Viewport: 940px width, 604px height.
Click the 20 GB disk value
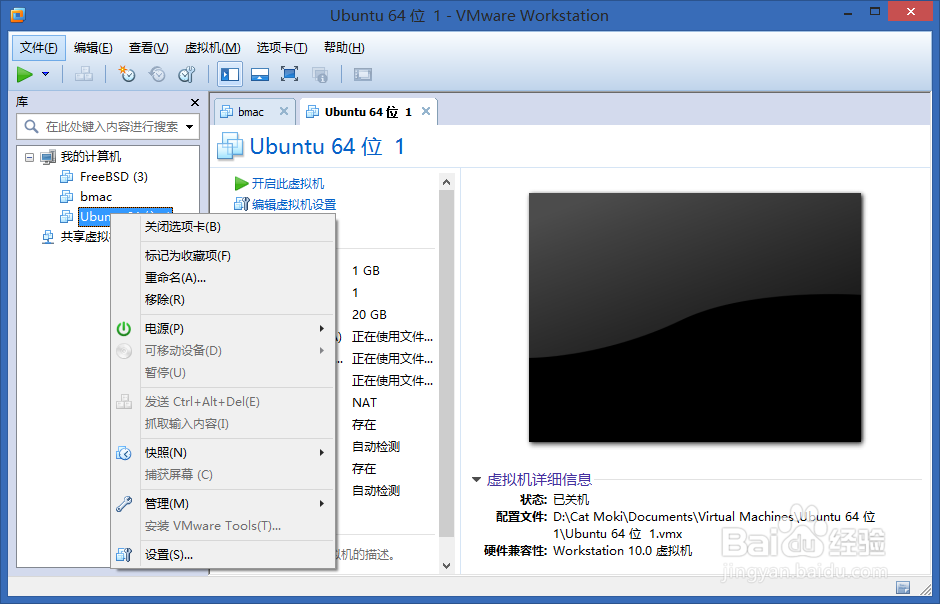pyautogui.click(x=369, y=315)
